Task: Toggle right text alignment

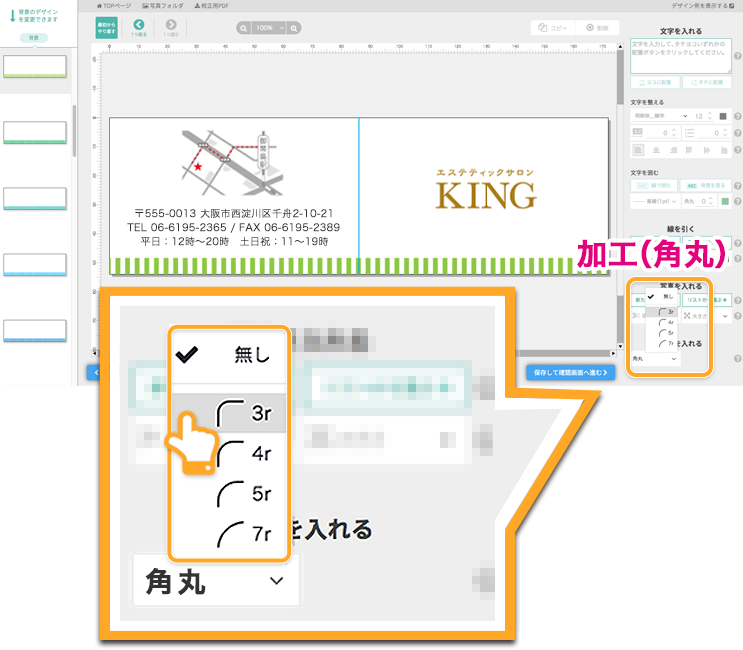Action: pos(673,150)
